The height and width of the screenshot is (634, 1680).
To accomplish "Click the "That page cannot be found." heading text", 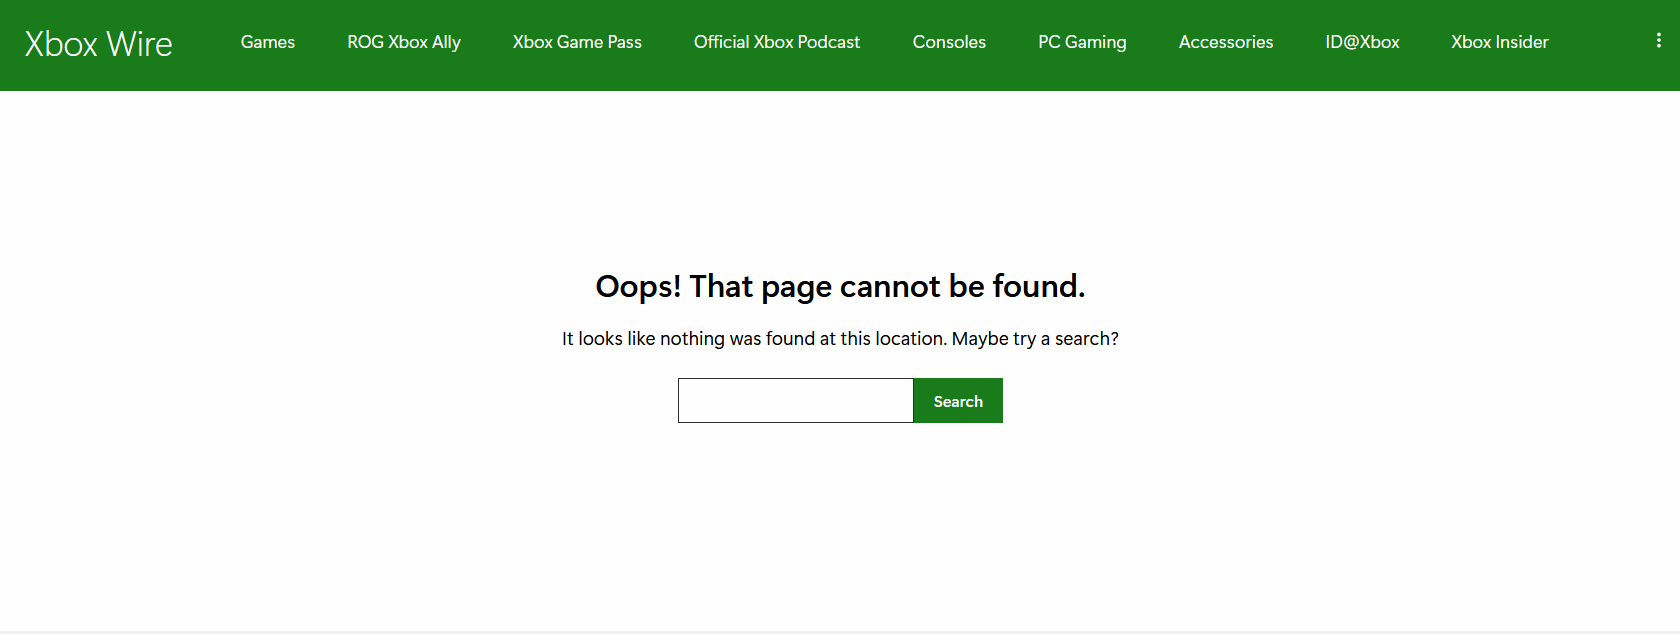I will point(886,287).
